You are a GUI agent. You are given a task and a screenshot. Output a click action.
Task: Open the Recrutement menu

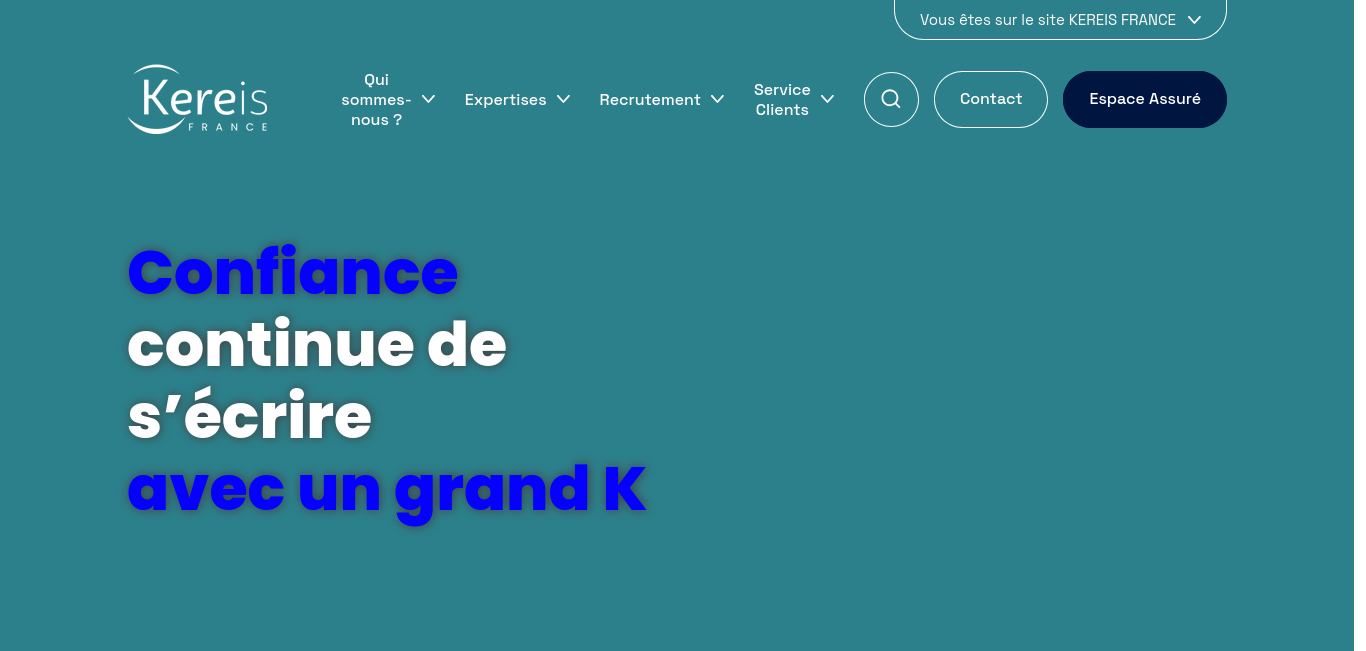tap(650, 99)
